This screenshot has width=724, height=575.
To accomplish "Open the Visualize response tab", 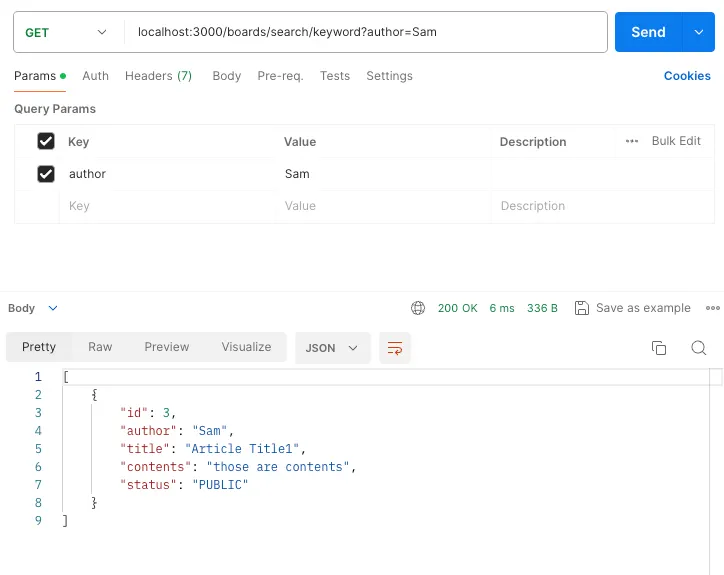I will pos(246,347).
